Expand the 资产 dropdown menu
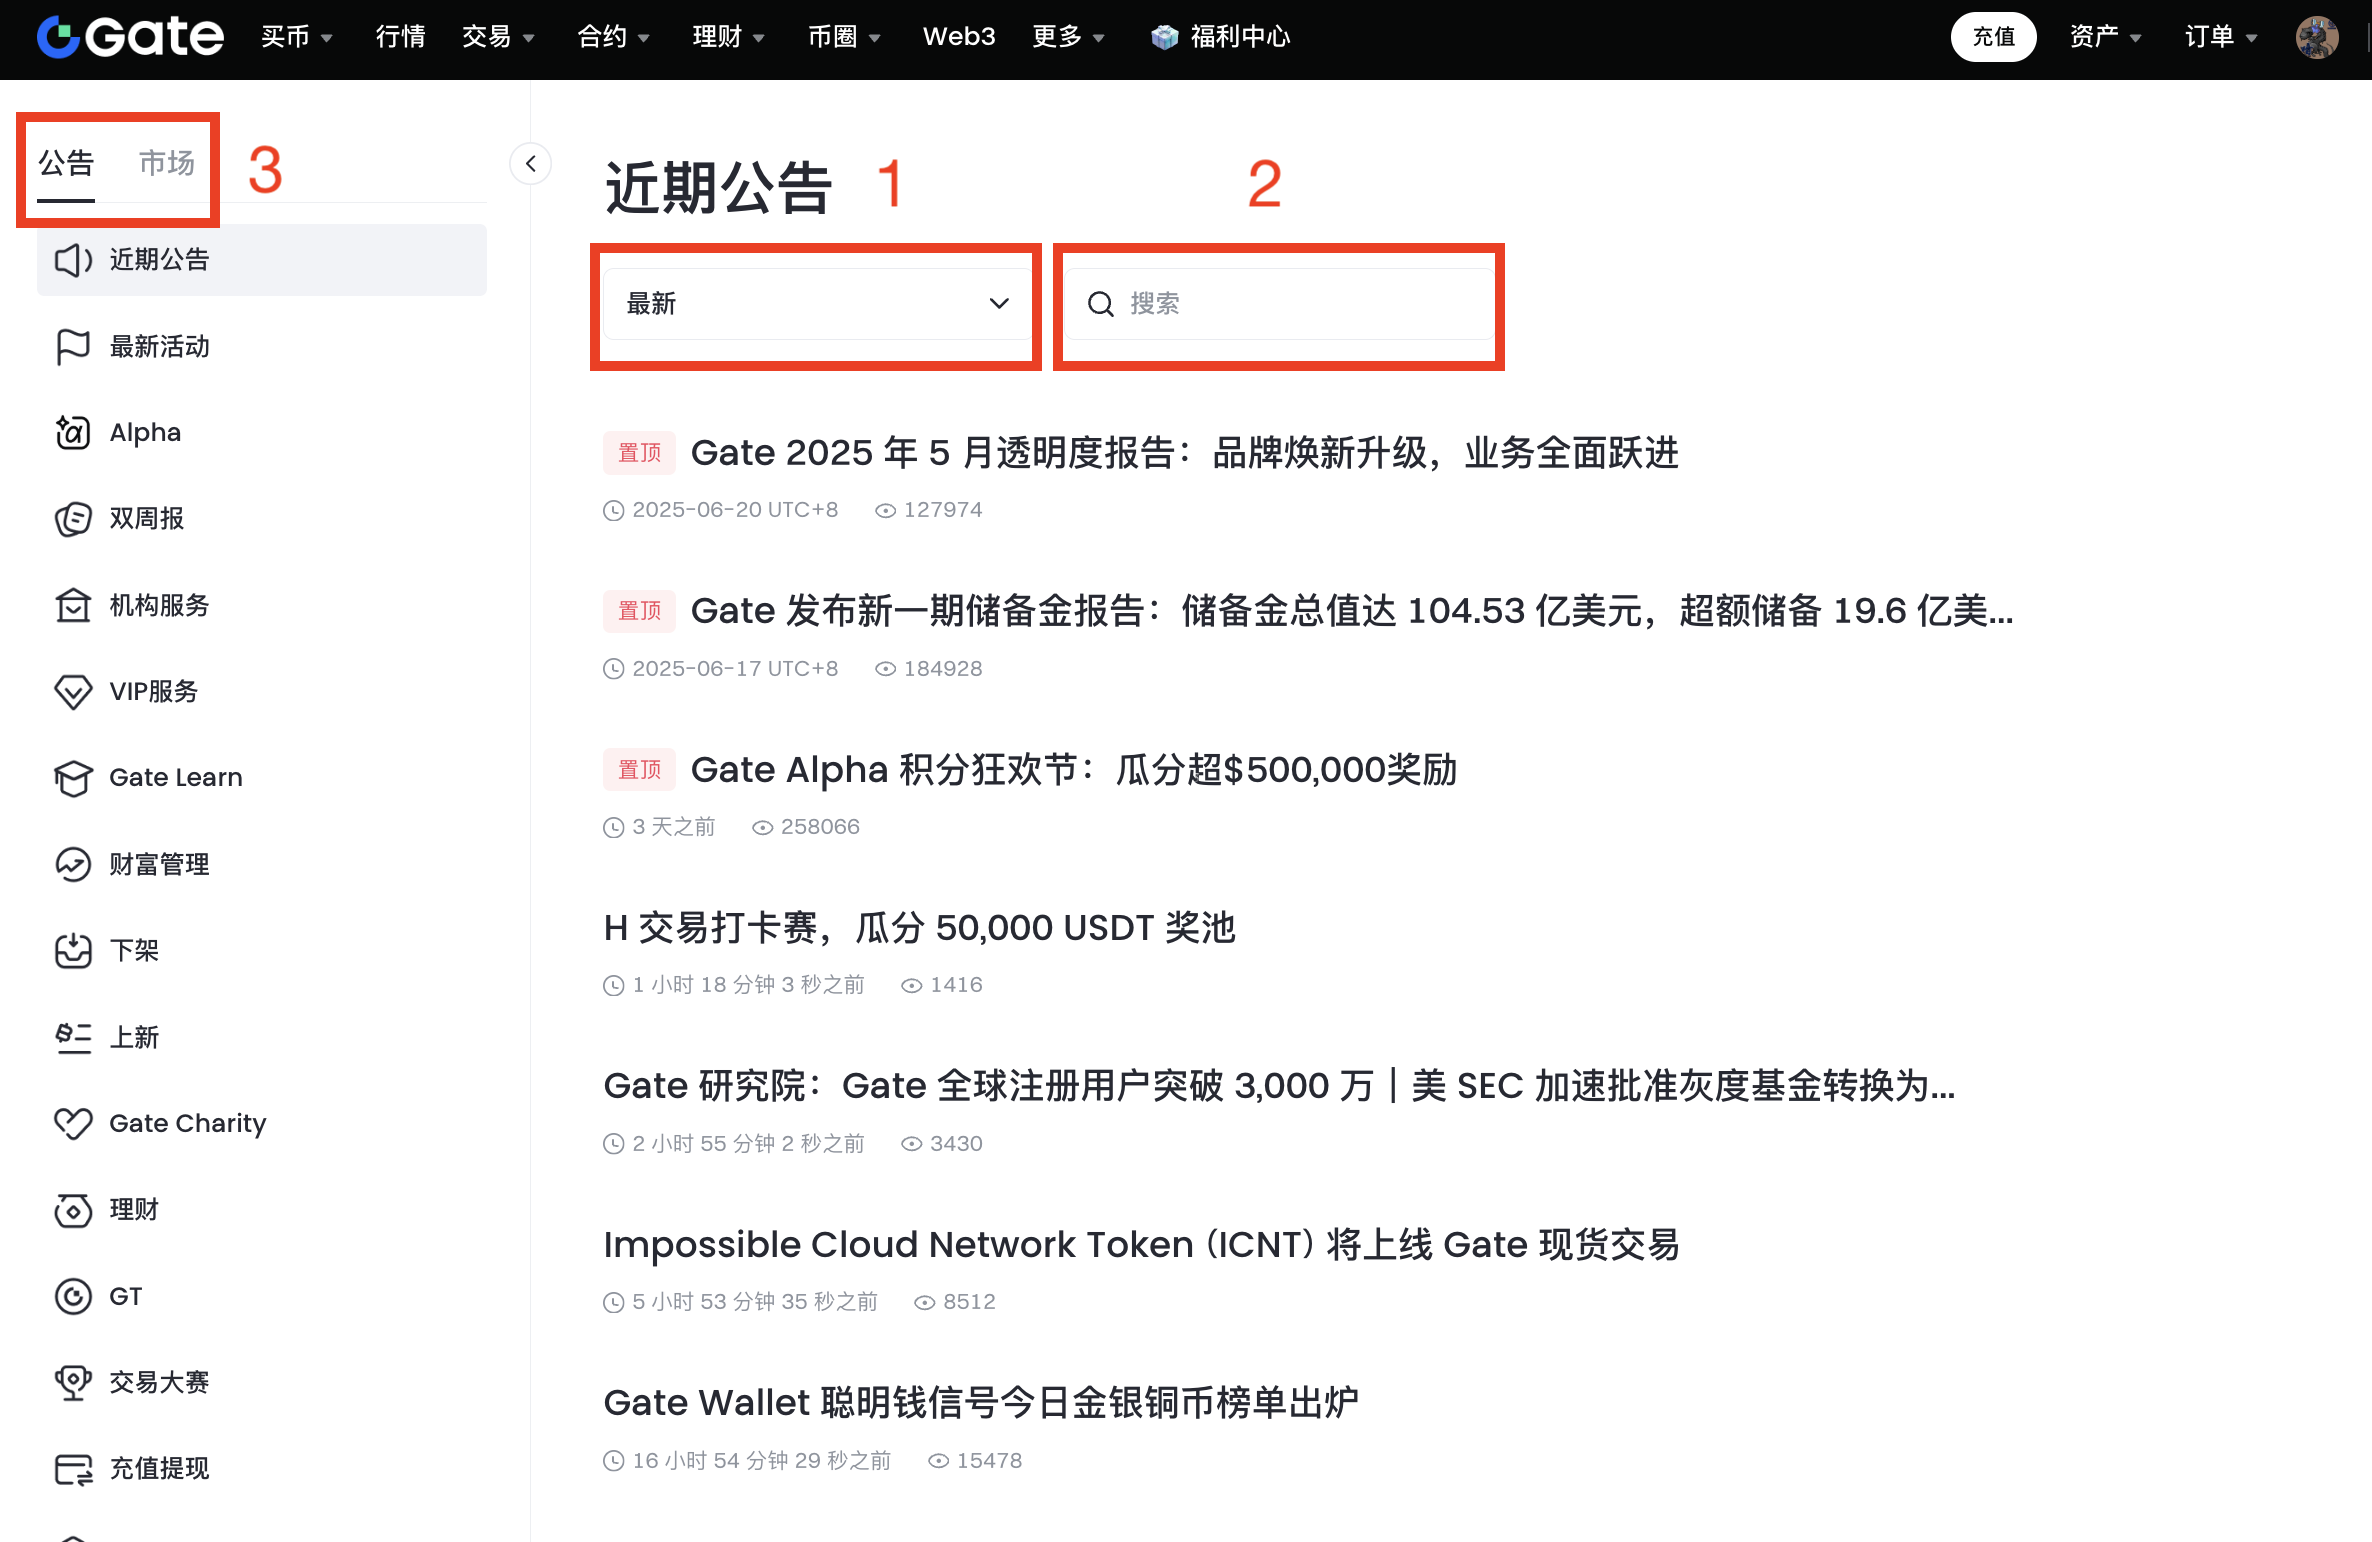The width and height of the screenshot is (2372, 1542). [x=2104, y=37]
